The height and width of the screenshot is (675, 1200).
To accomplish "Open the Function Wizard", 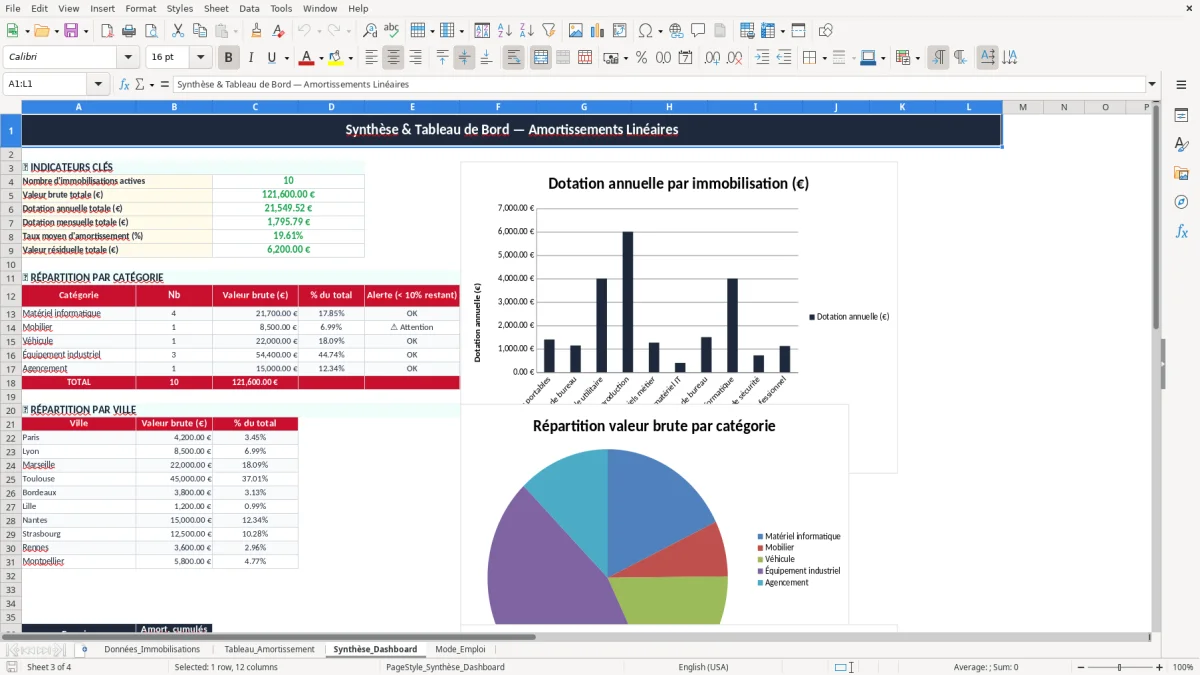I will coord(125,84).
